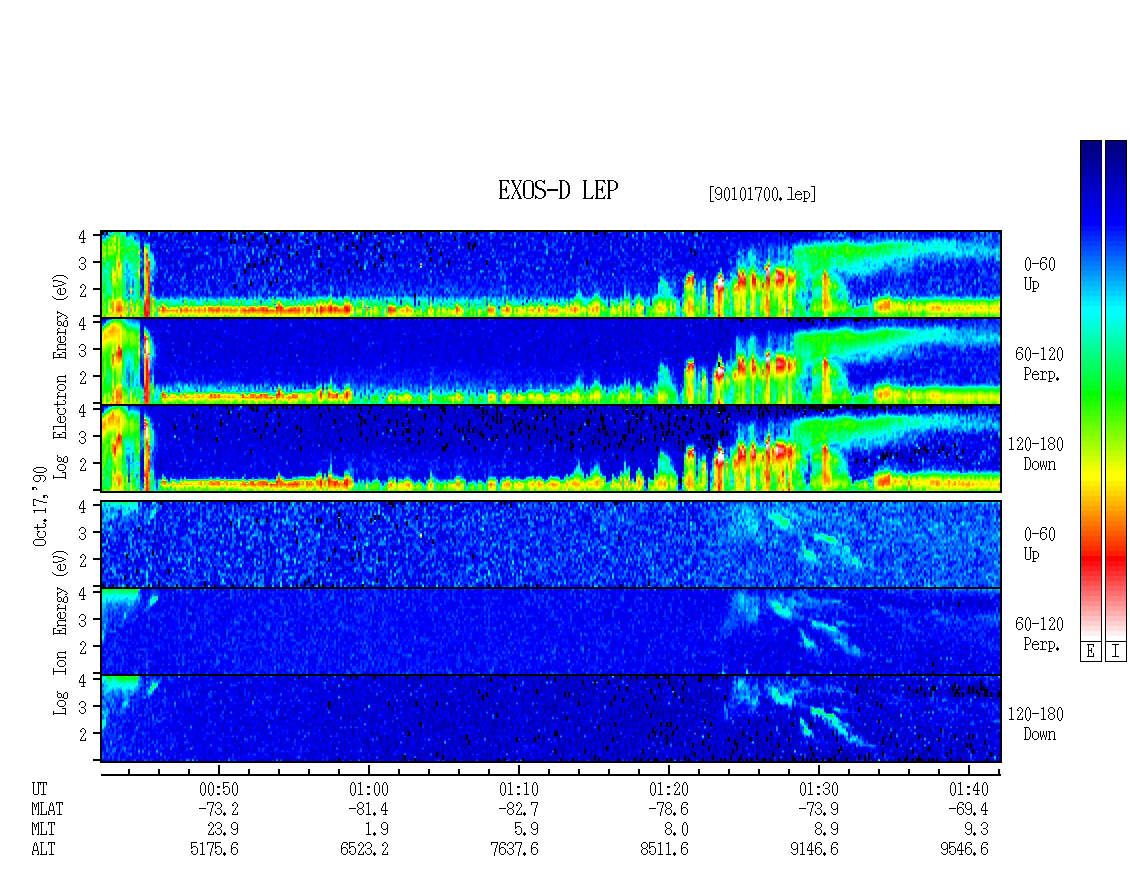The height and width of the screenshot is (875, 1130).
Task: Click the MLT value 8.9
Action: pos(827,830)
